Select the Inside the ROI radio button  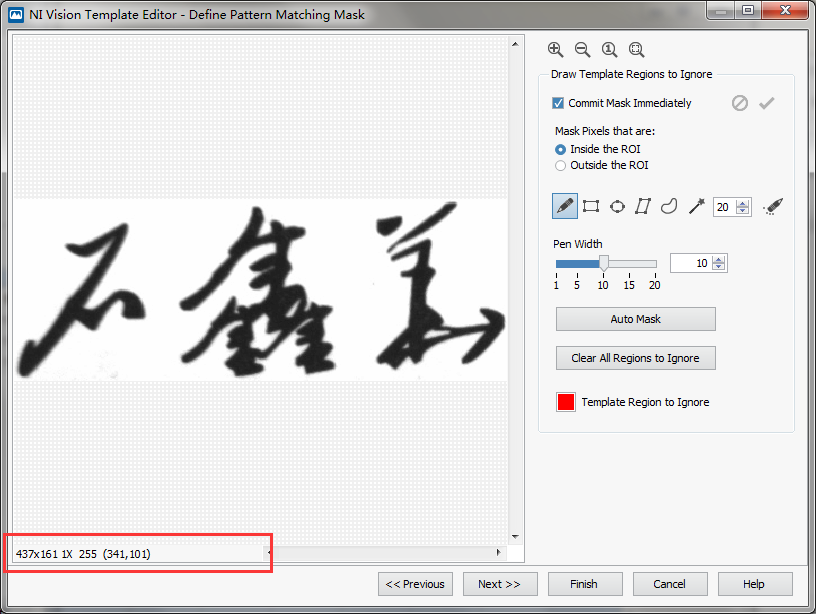(560, 149)
